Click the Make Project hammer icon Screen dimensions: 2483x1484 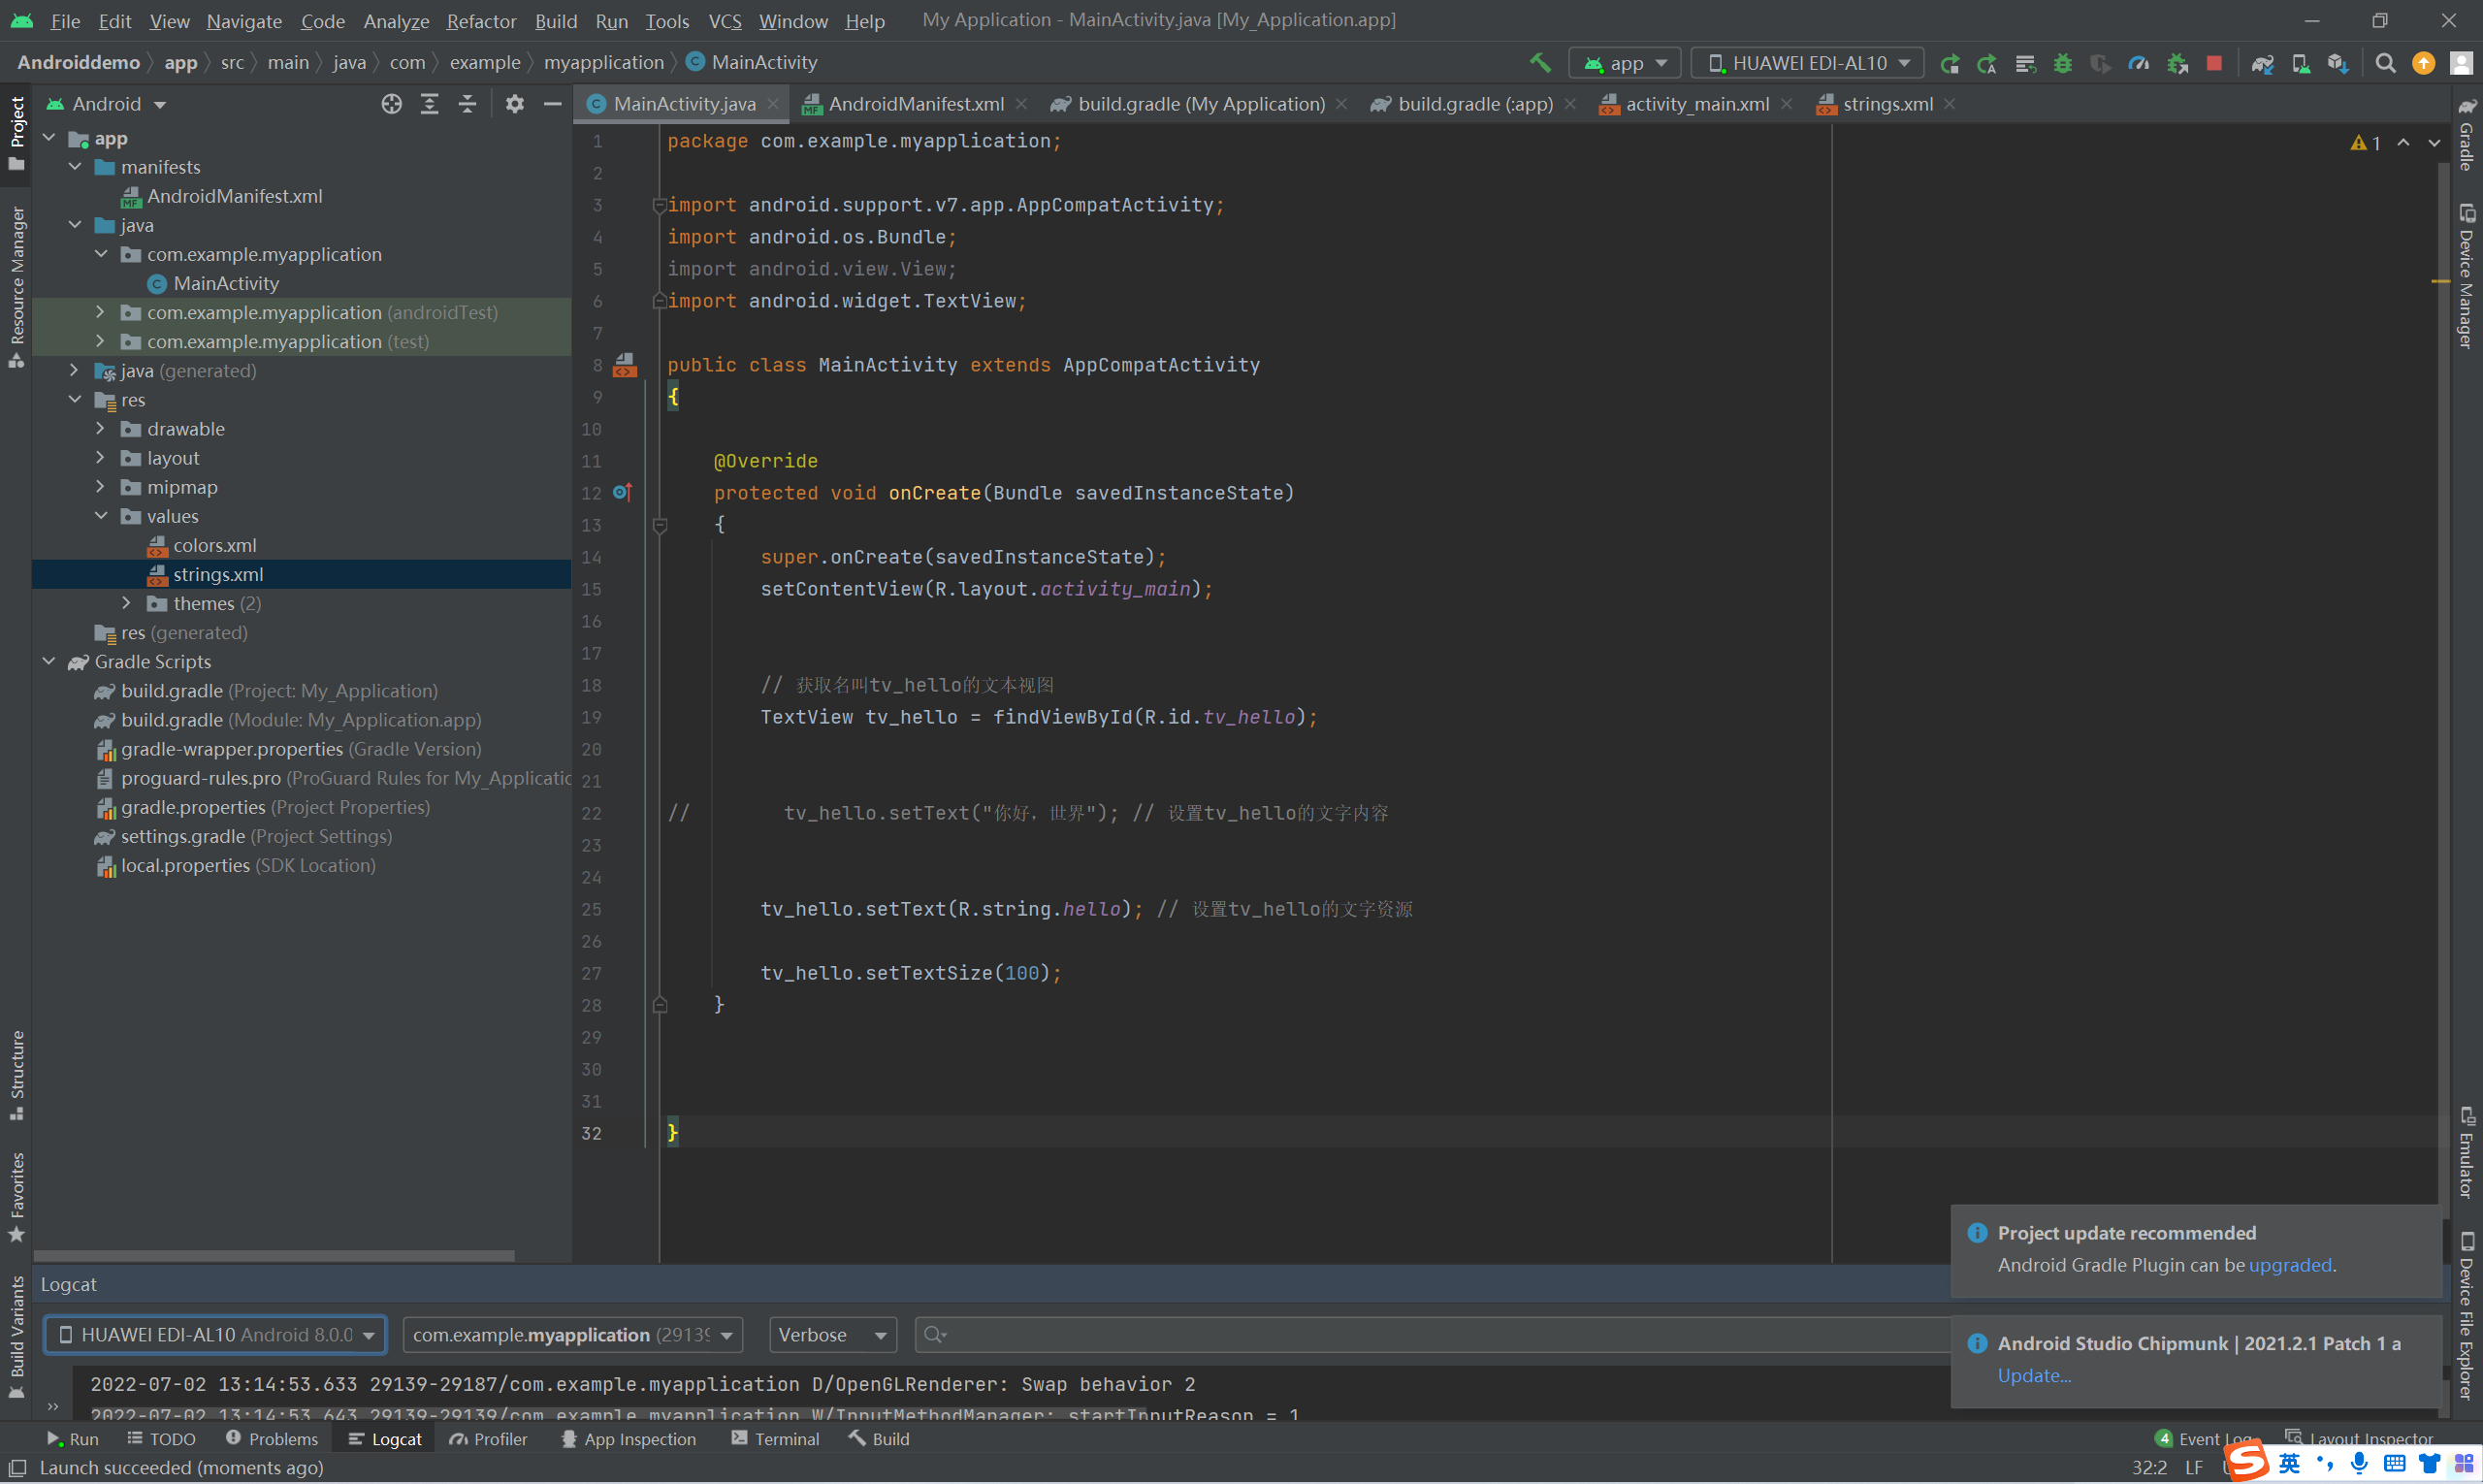point(1540,63)
